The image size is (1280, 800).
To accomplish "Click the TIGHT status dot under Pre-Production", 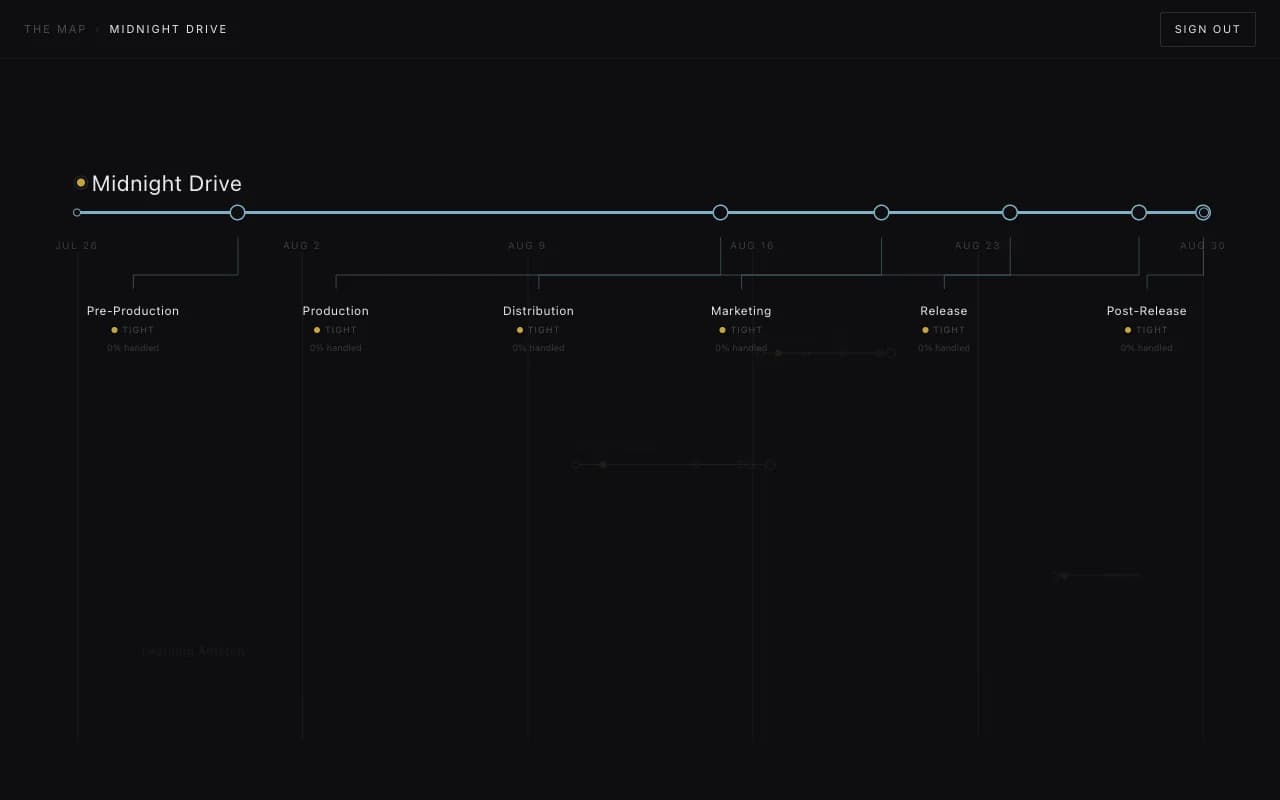I will pyautogui.click(x=115, y=330).
